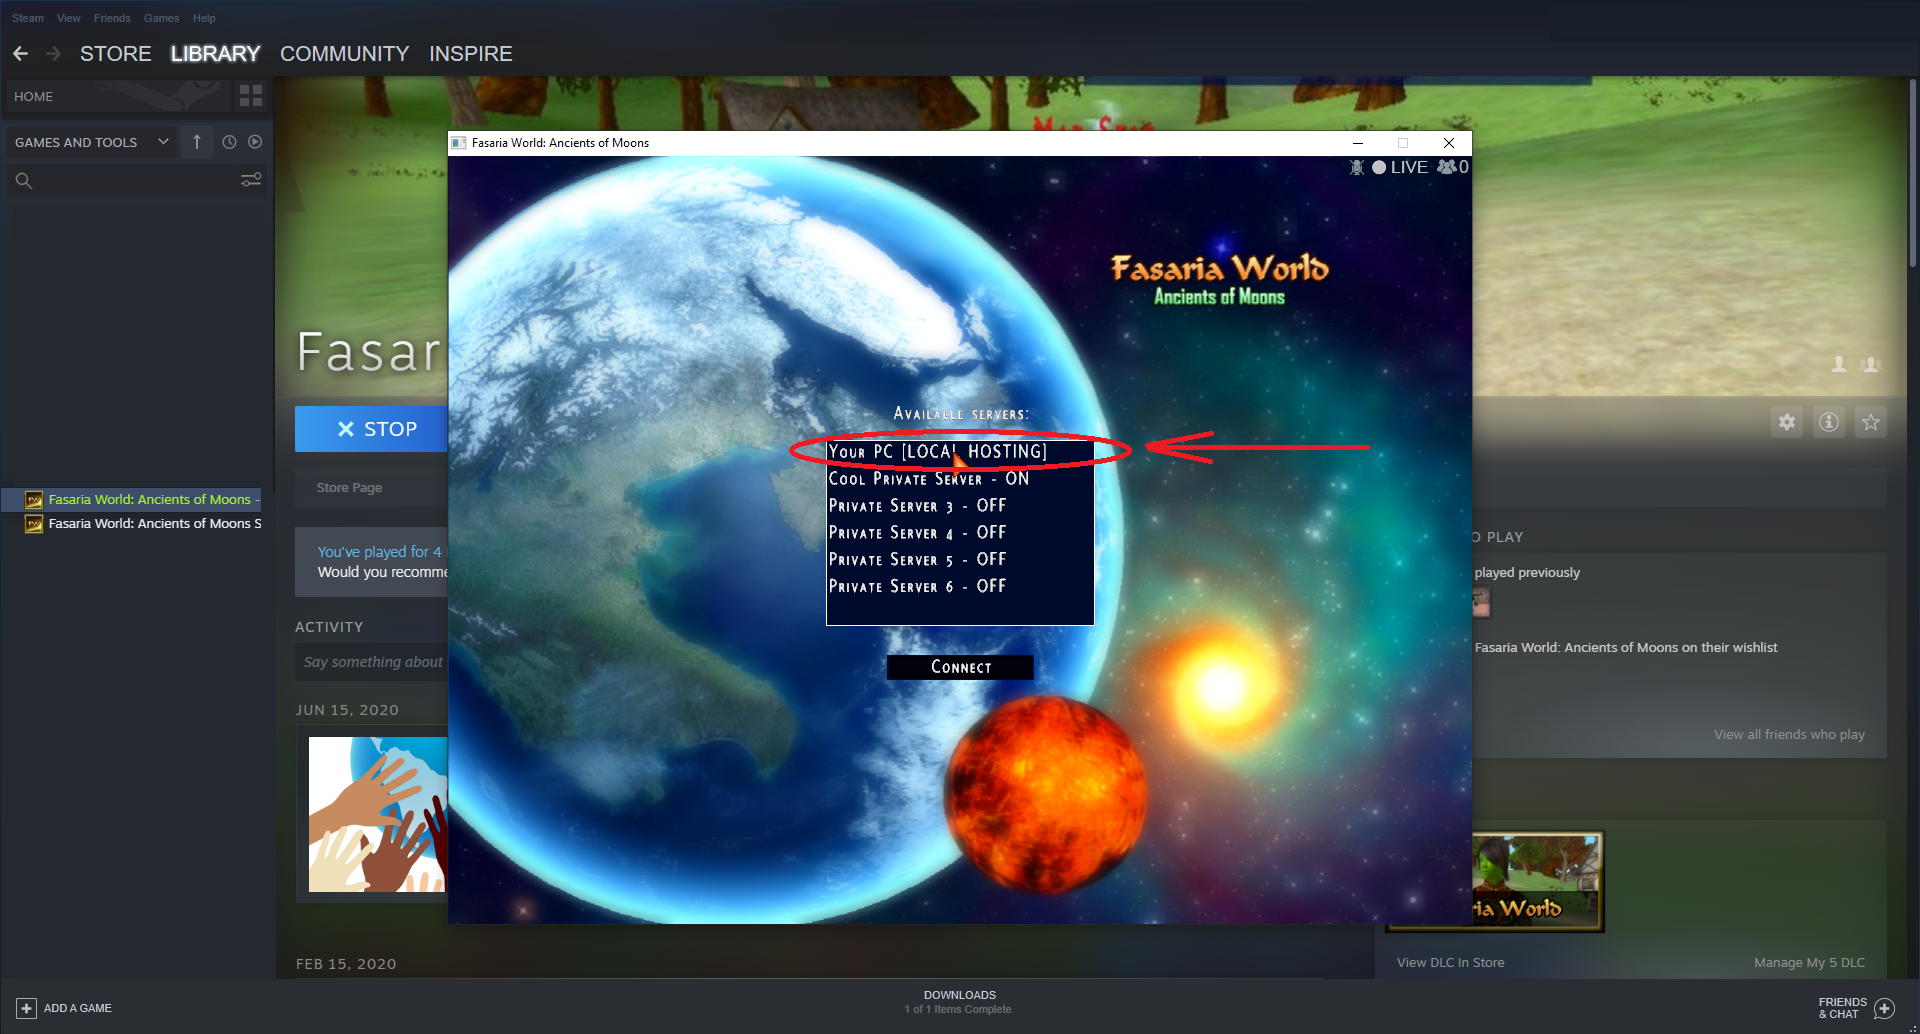Select Private Server 5 - OFF
1920x1034 pixels.
coord(959,559)
